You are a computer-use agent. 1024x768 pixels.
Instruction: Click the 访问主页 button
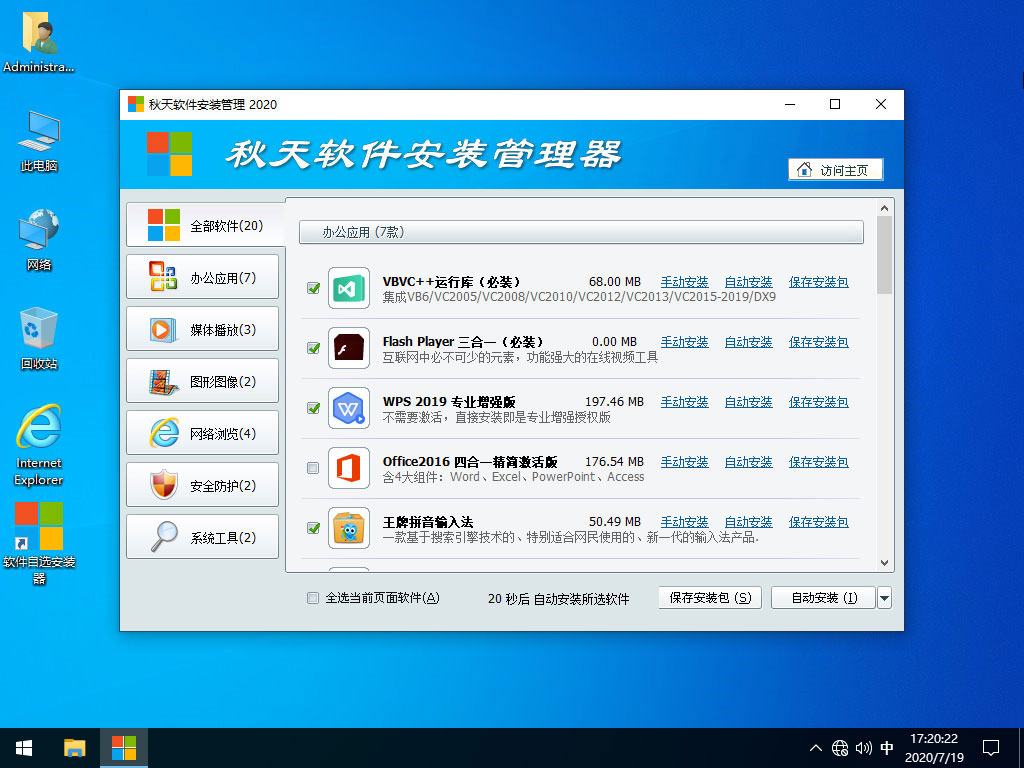835,168
